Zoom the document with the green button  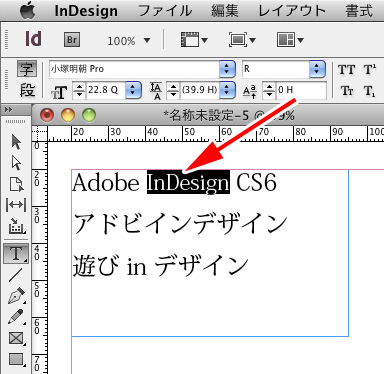pos(89,115)
